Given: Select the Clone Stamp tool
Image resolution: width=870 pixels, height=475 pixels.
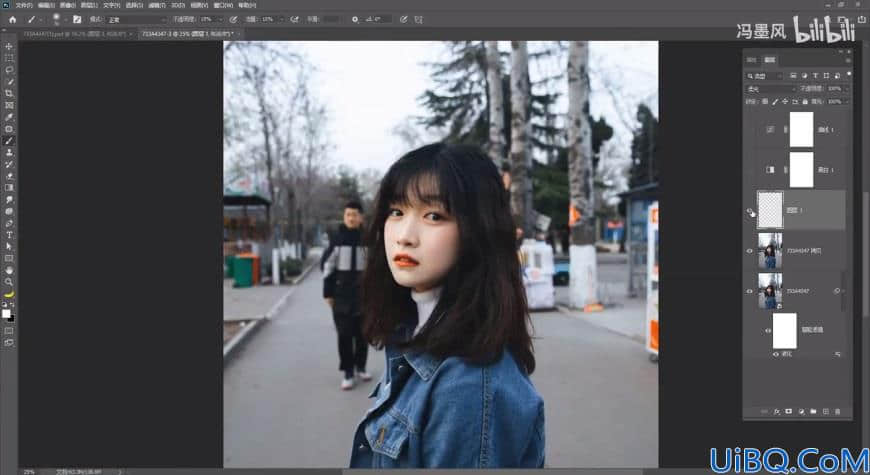Looking at the screenshot, I should (x=9, y=152).
